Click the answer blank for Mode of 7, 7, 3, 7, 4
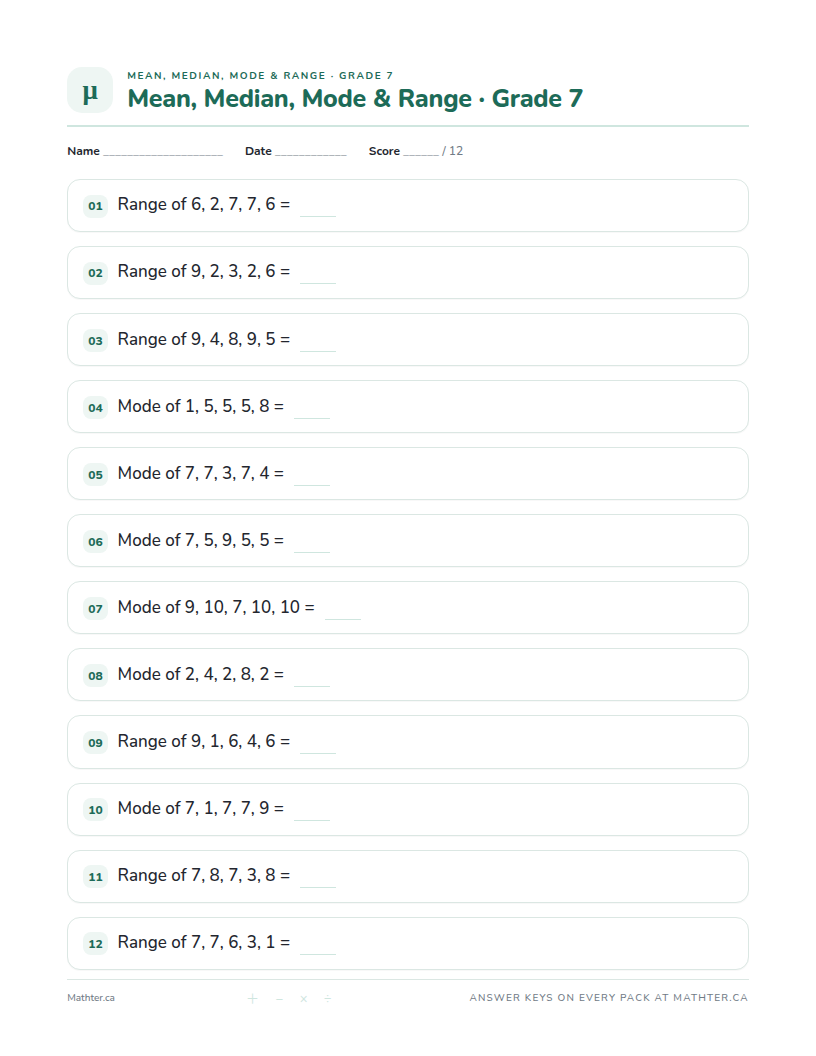The height and width of the screenshot is (1056, 816). pos(312,474)
